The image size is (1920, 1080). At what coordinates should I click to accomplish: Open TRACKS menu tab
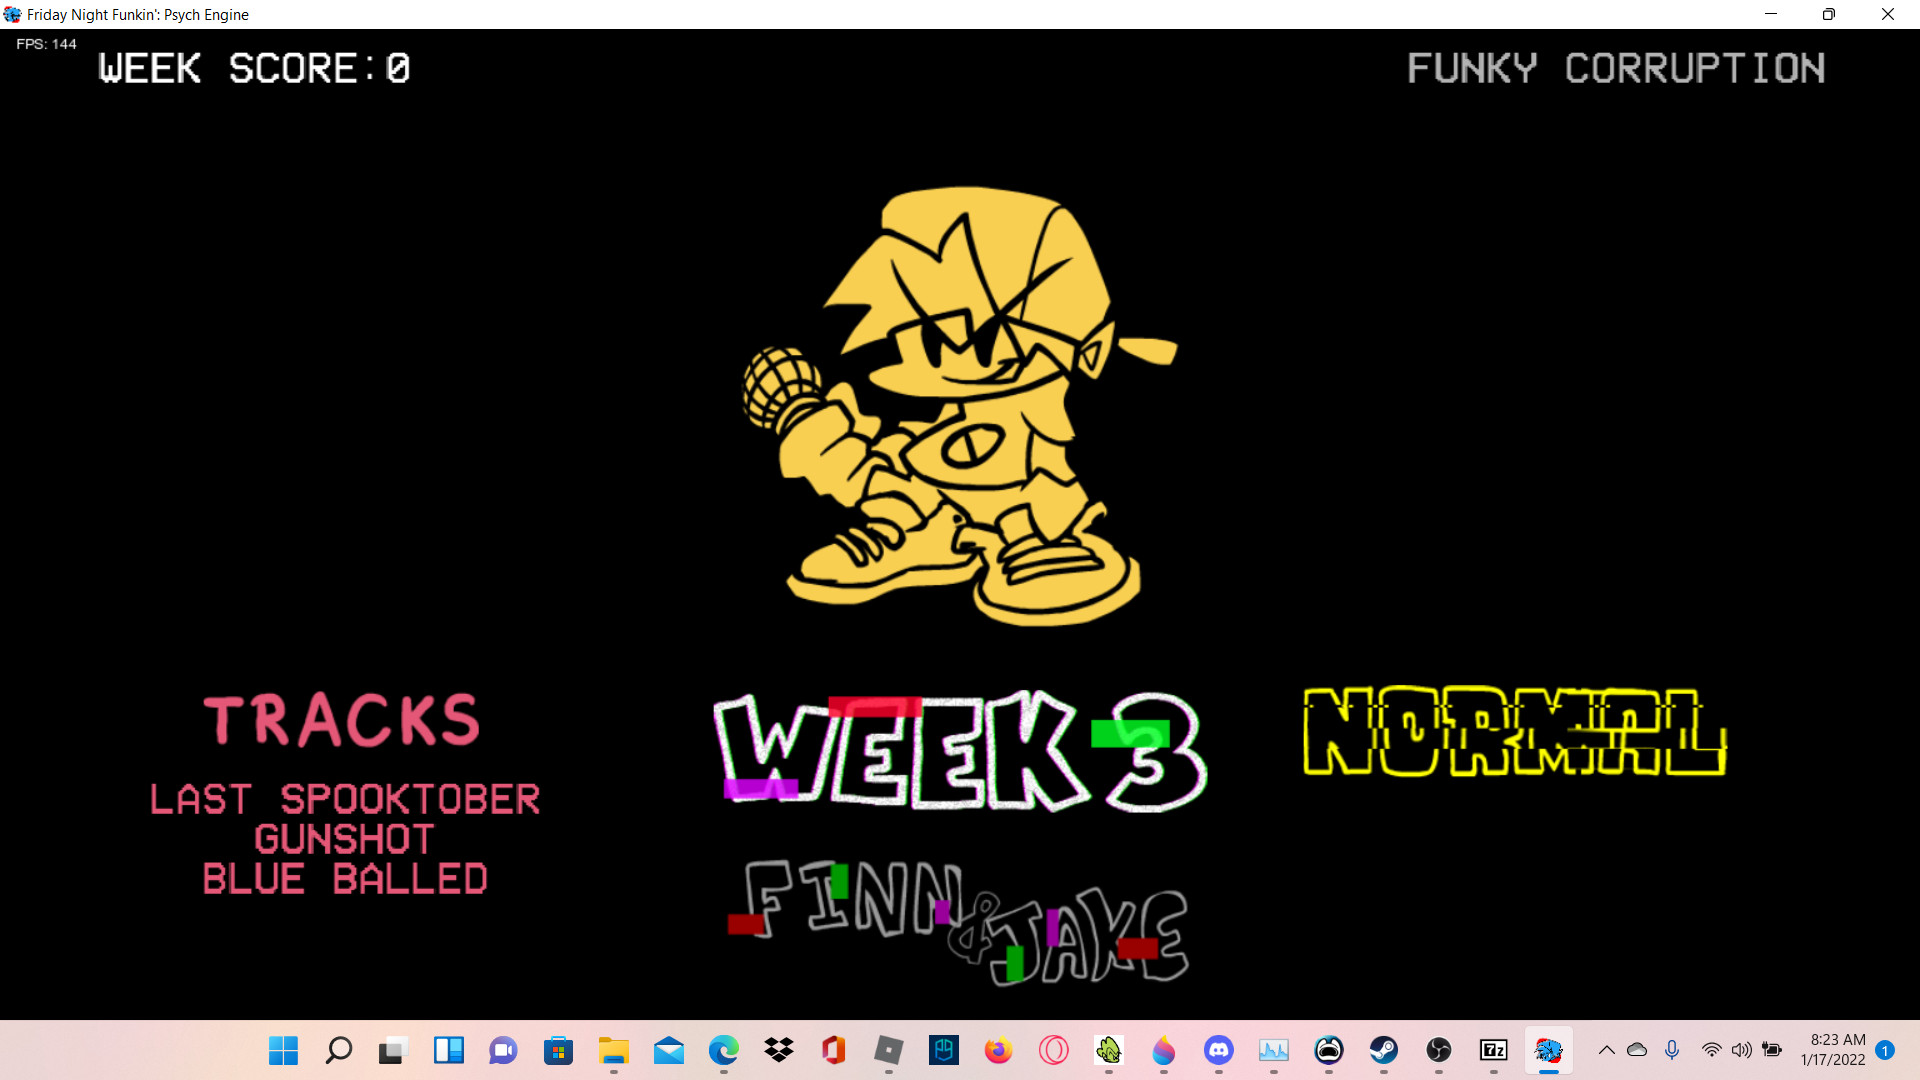pyautogui.click(x=343, y=719)
